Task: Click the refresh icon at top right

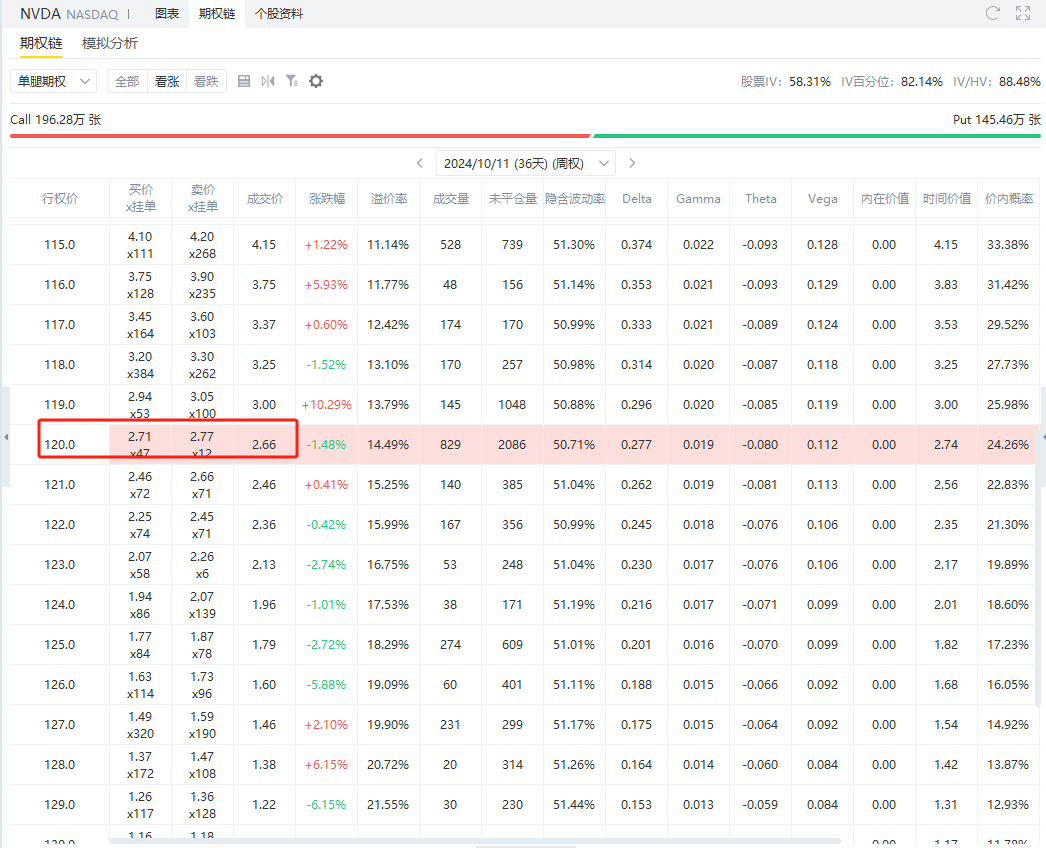Action: [993, 13]
